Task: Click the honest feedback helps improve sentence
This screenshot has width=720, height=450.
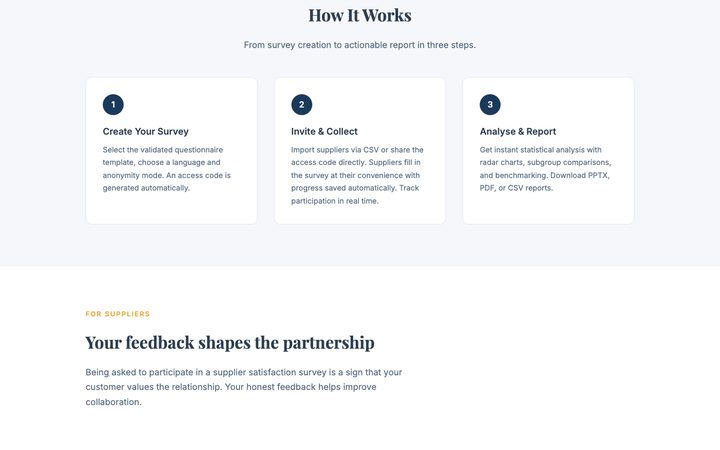Action: click(x=231, y=394)
